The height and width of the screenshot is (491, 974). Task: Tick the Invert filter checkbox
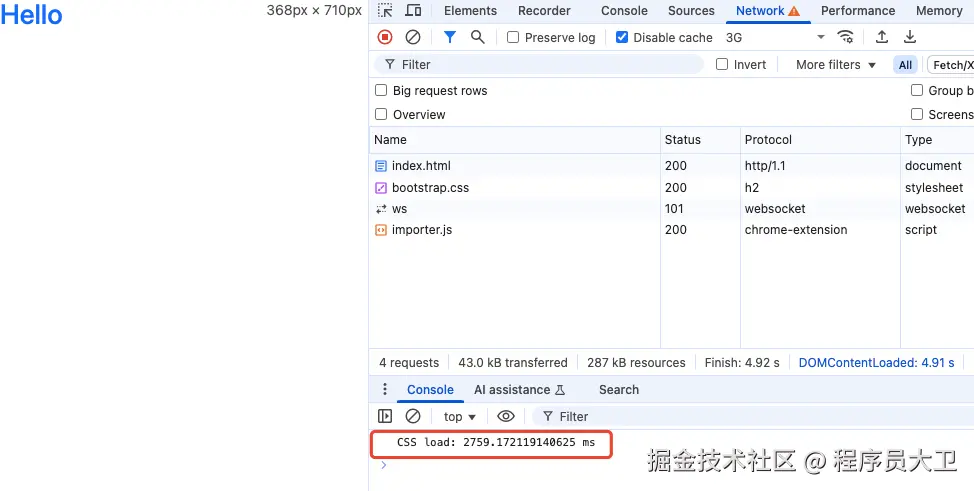click(722, 64)
